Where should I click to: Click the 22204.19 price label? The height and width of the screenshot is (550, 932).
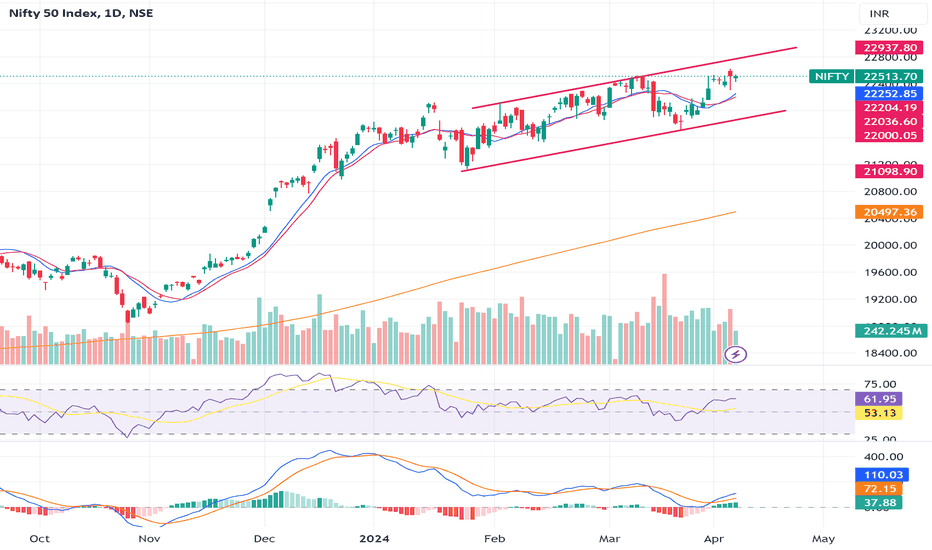(x=889, y=108)
